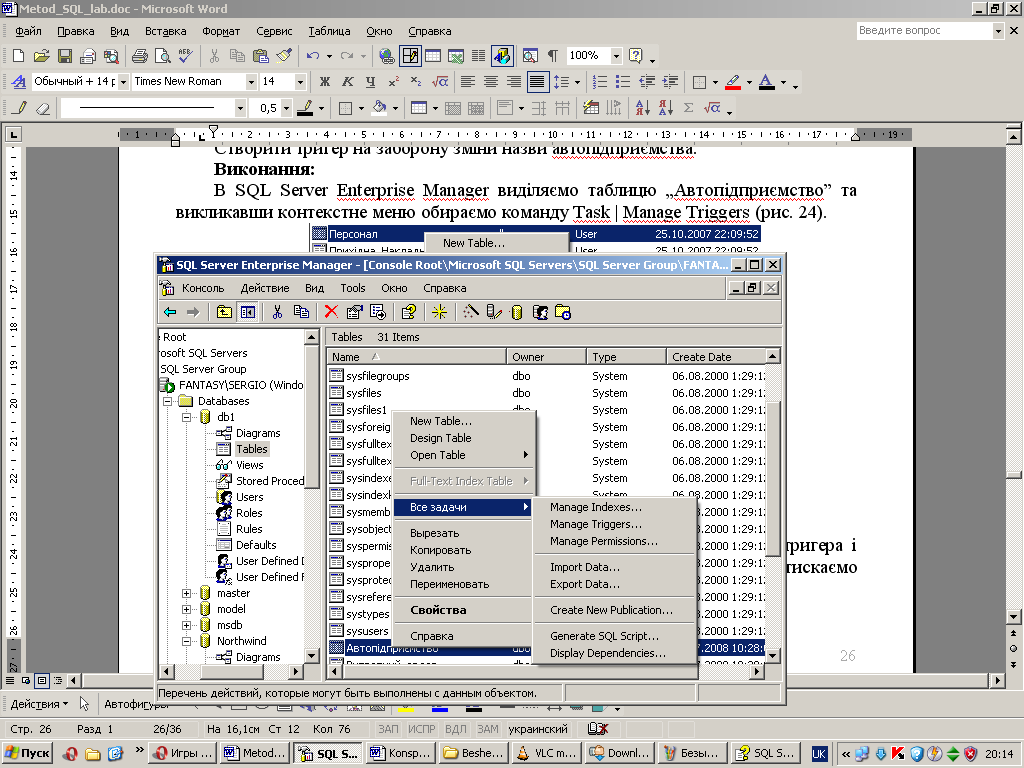
Task: Choose Generate SQL Script... from the submenu
Action: 604,636
